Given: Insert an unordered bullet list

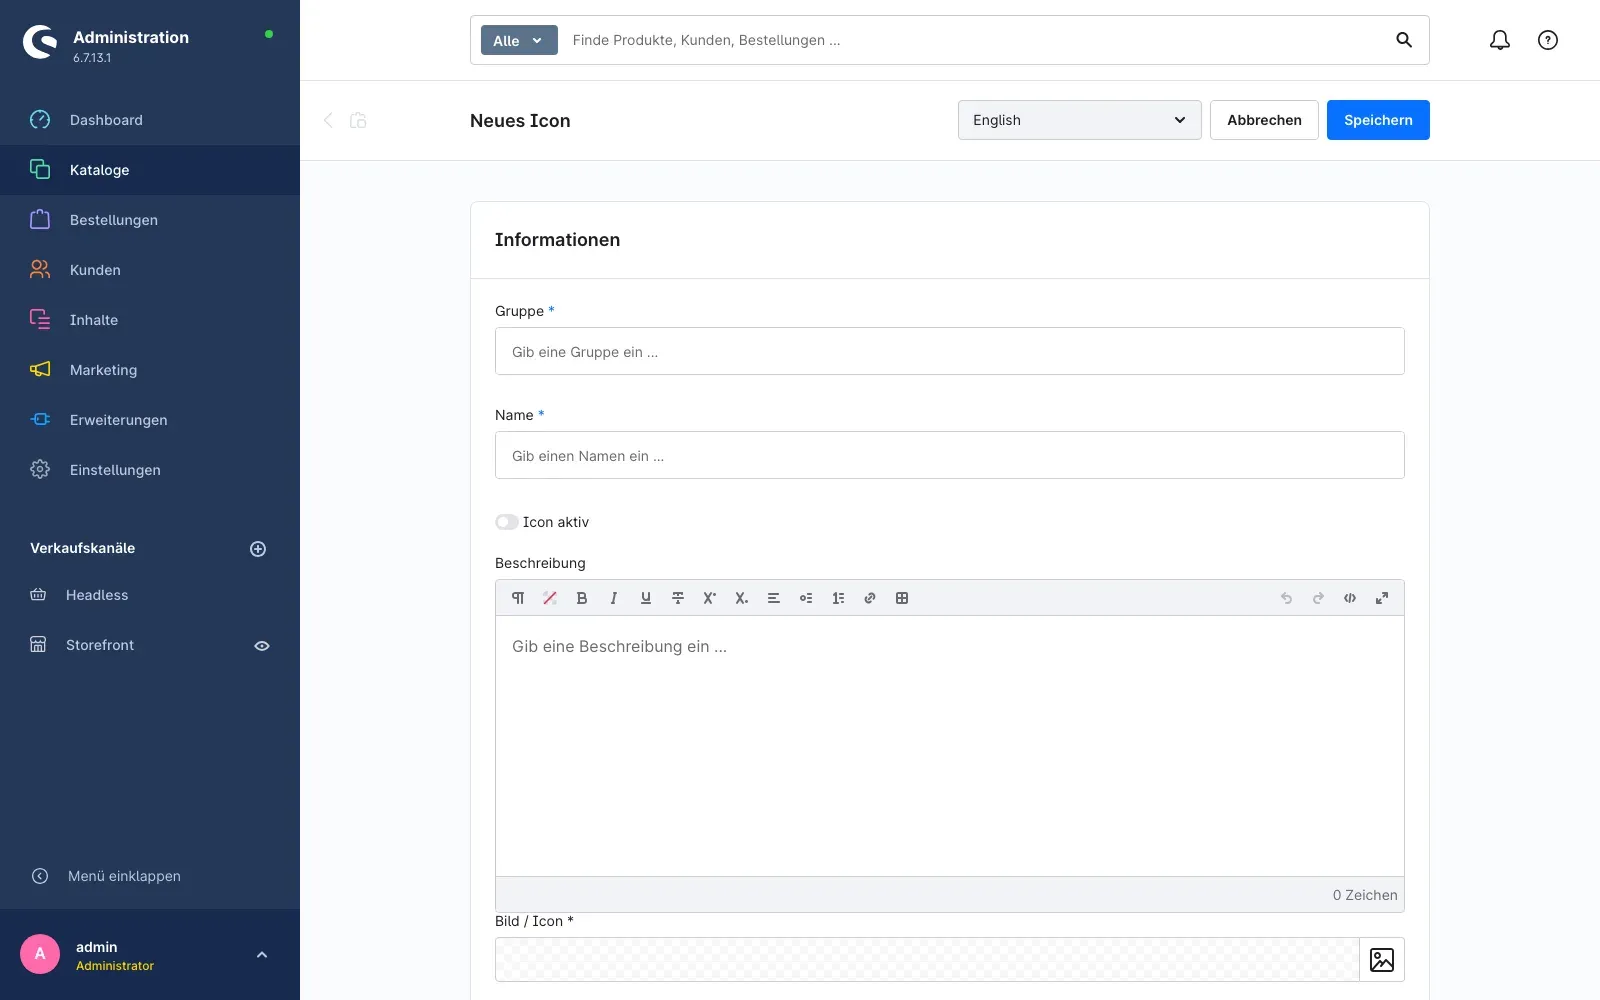Looking at the screenshot, I should (806, 598).
